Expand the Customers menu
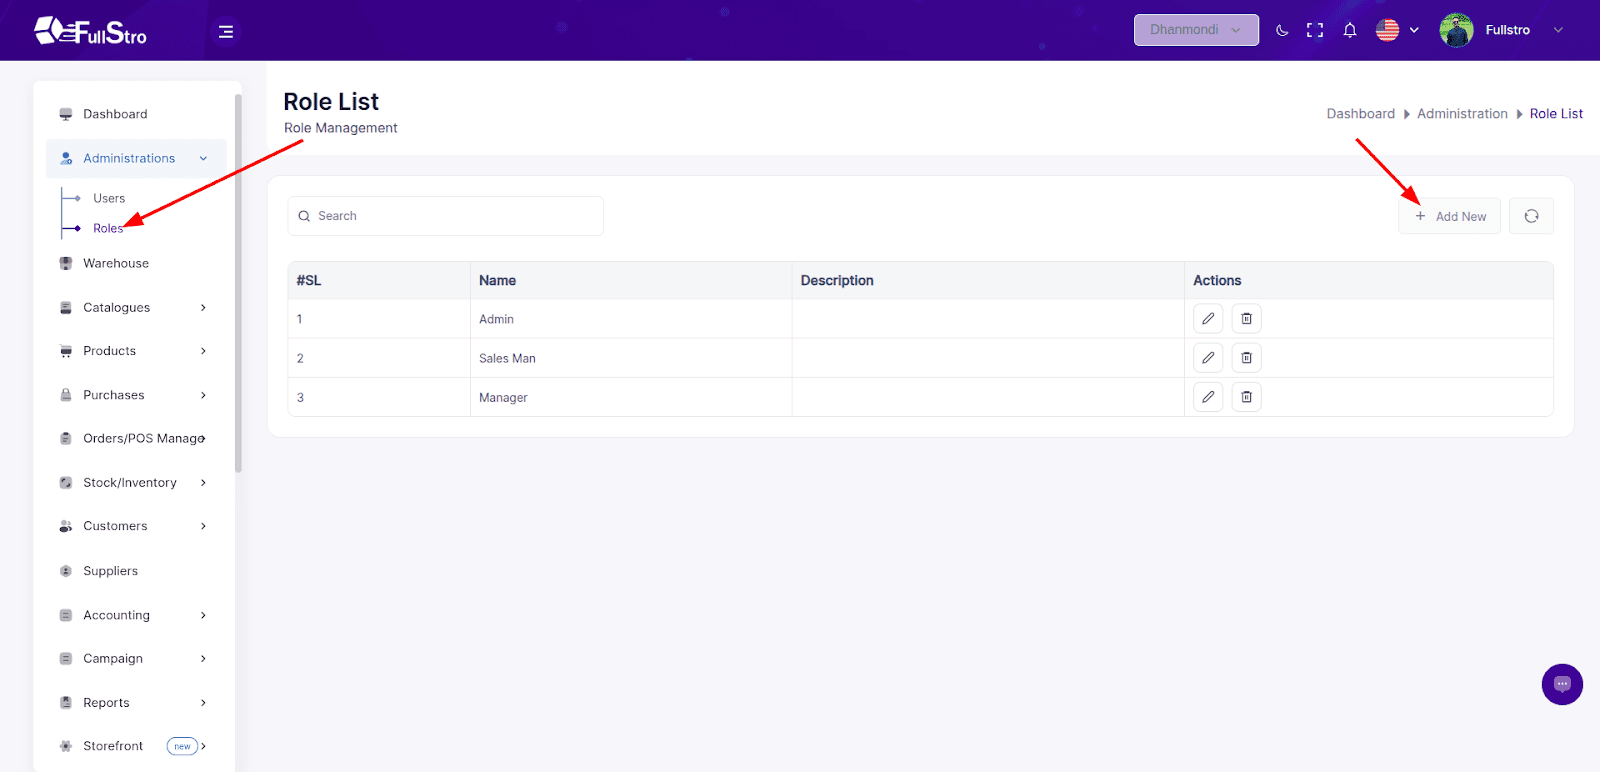Image resolution: width=1600 pixels, height=772 pixels. [x=136, y=526]
